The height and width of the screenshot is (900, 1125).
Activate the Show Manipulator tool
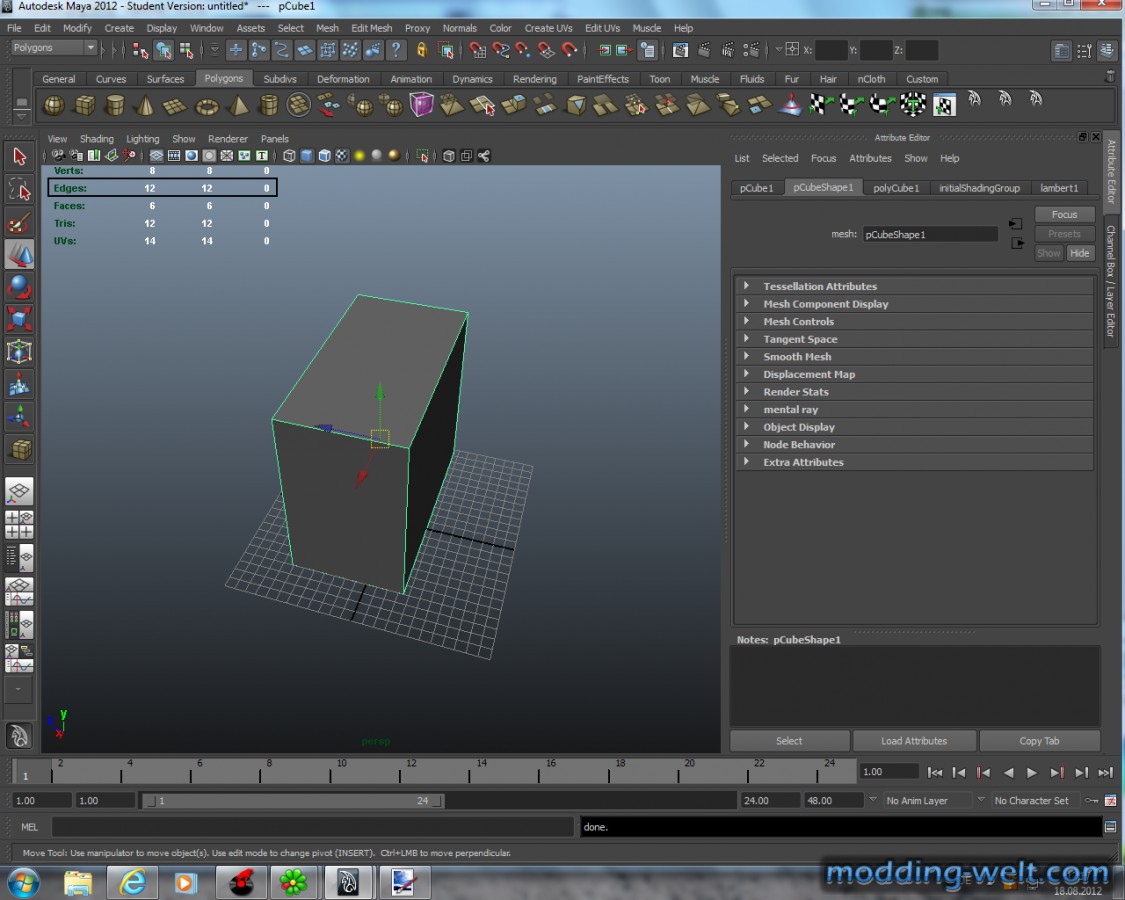19,417
